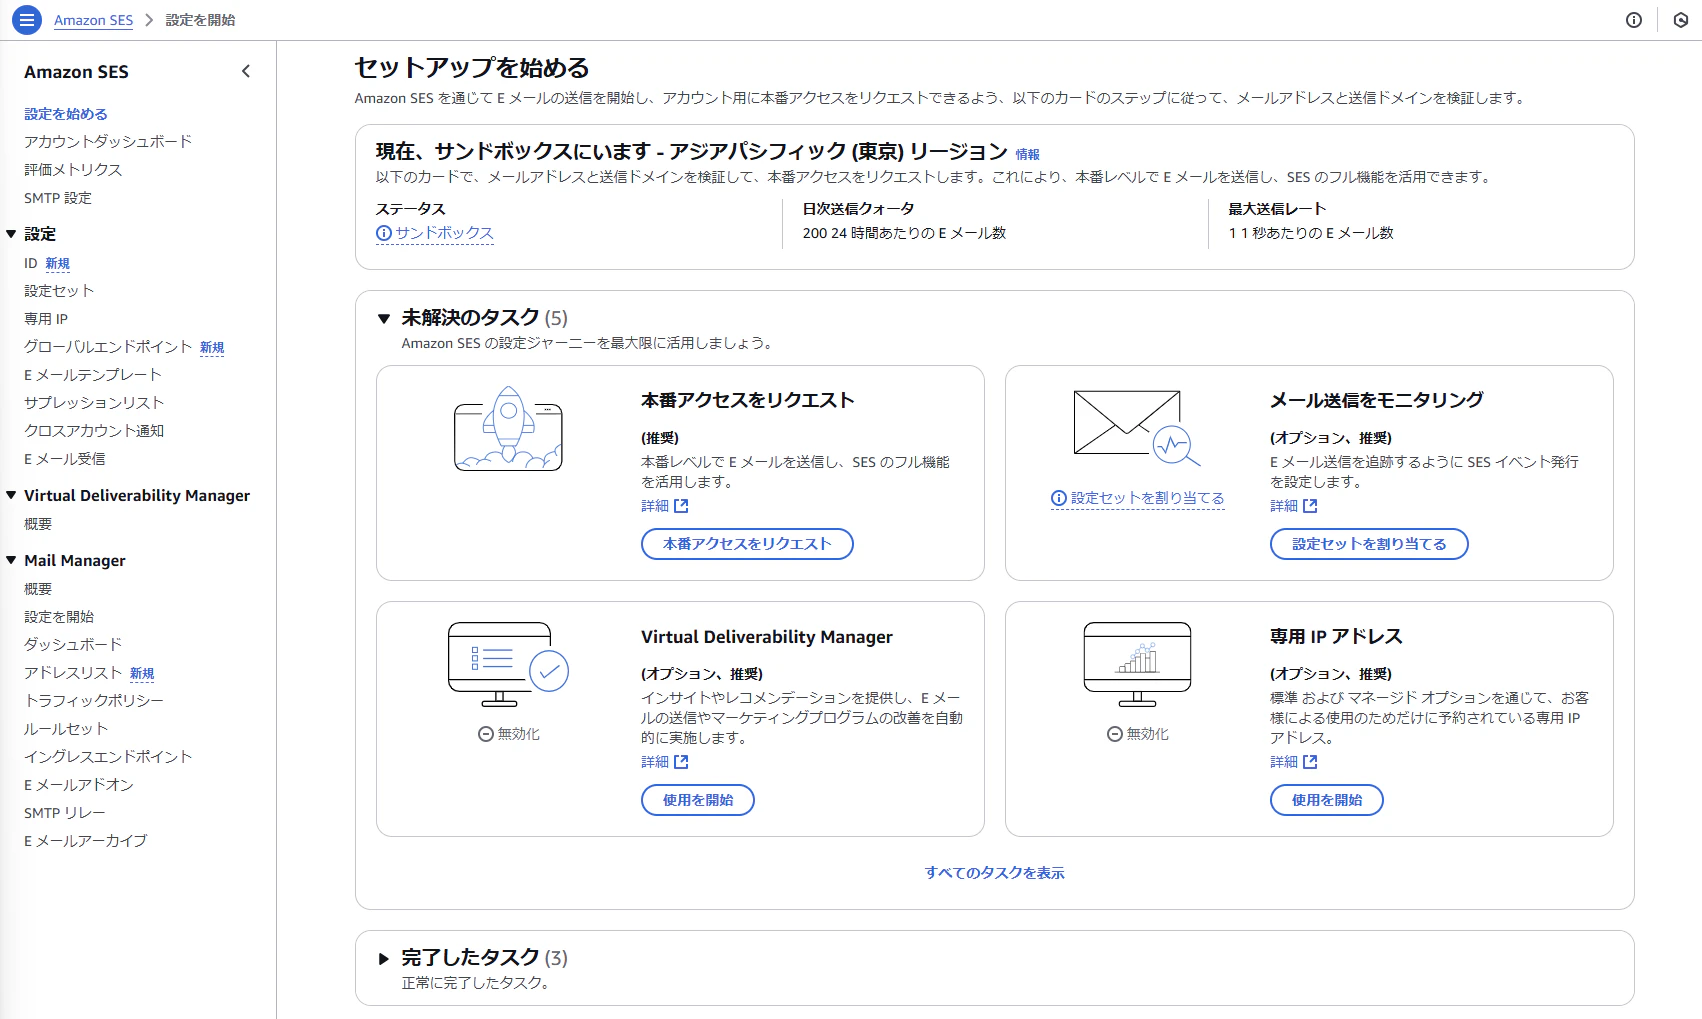
Task: Click 使用を開始 for Virtual Deliverability Manager
Action: 698,800
